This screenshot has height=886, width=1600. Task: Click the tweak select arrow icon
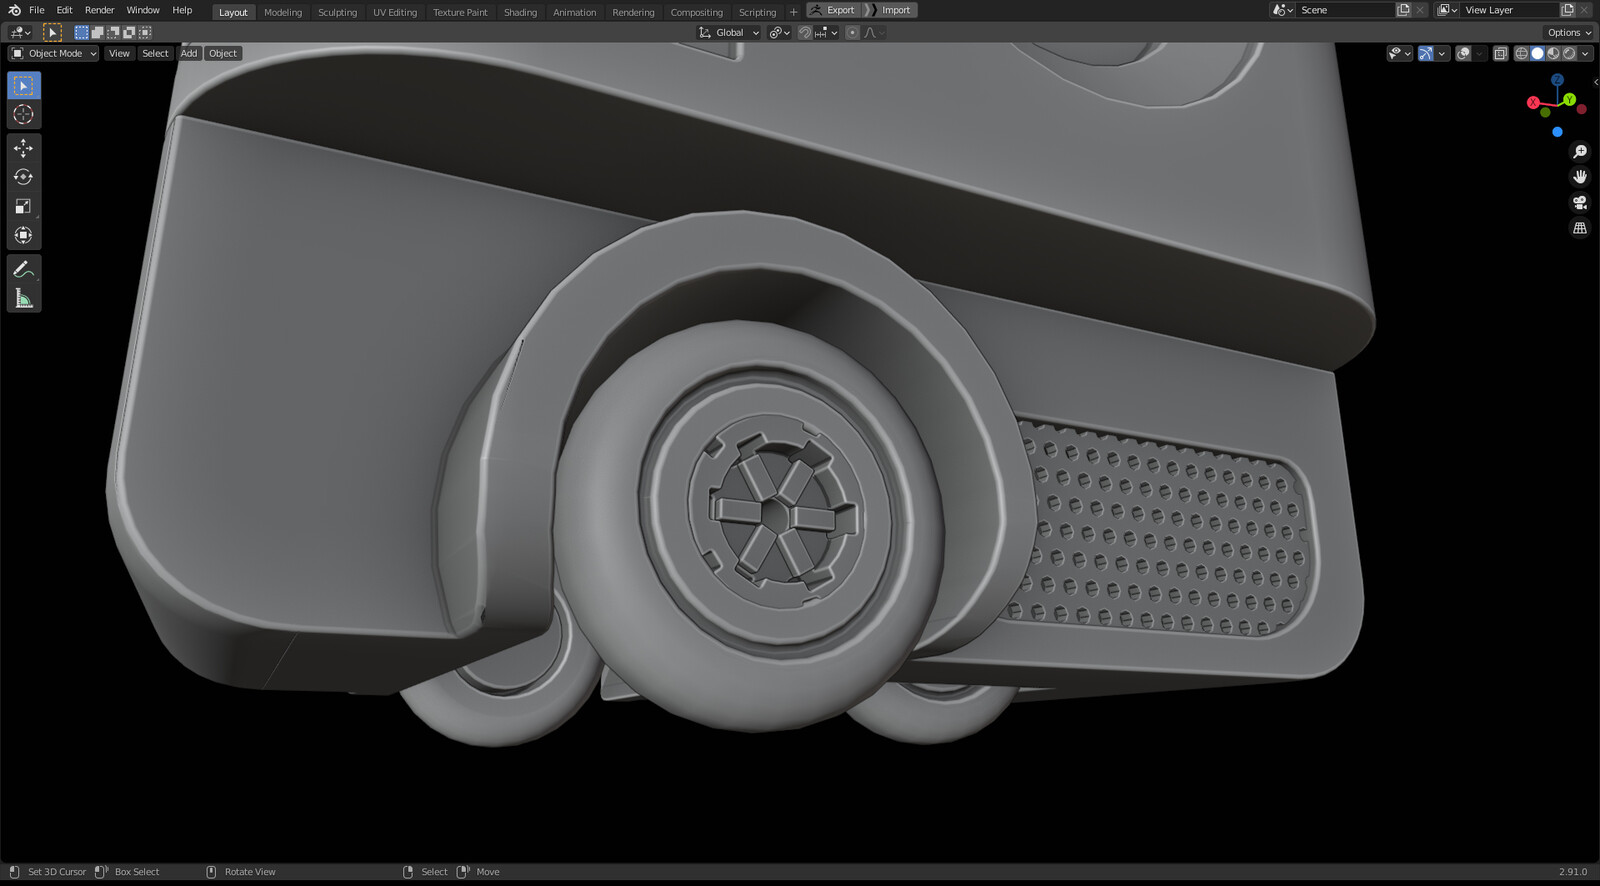(x=52, y=32)
